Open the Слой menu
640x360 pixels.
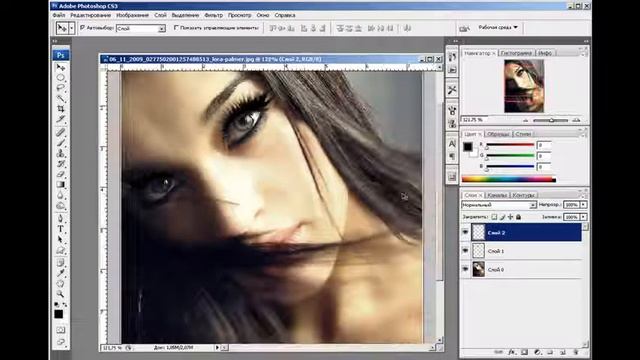click(160, 15)
